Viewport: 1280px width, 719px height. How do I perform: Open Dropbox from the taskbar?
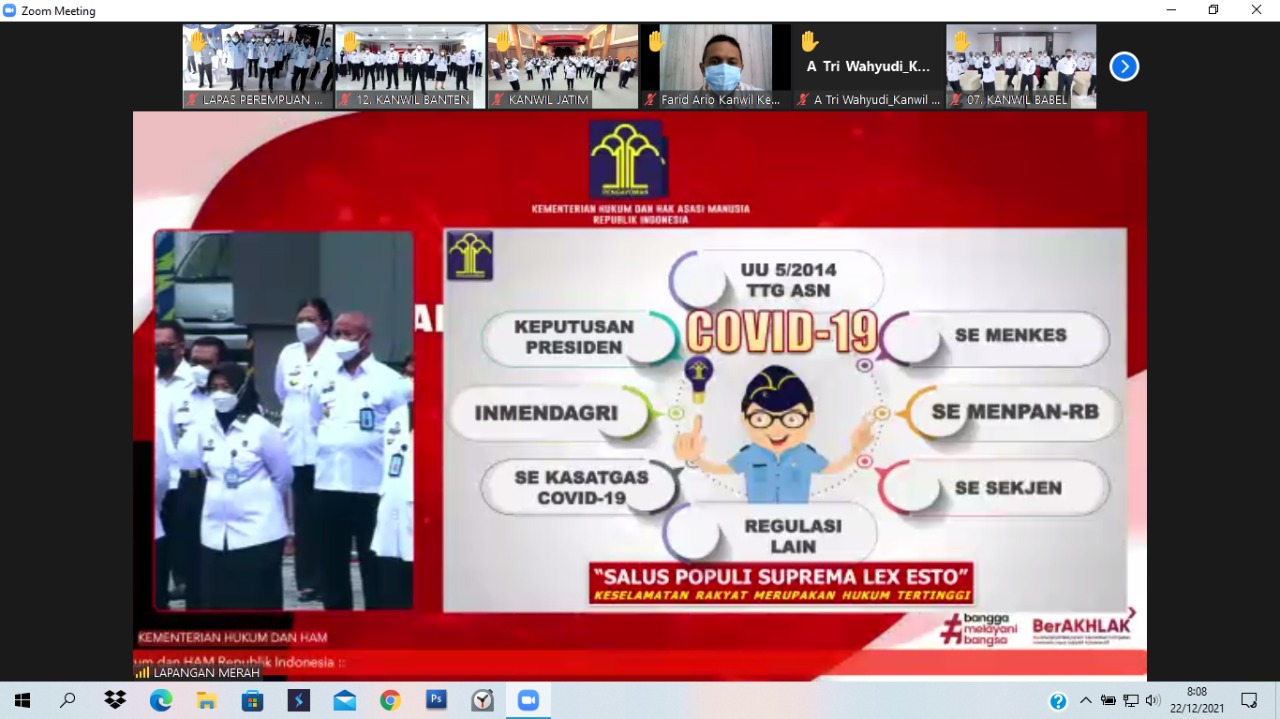click(115, 700)
